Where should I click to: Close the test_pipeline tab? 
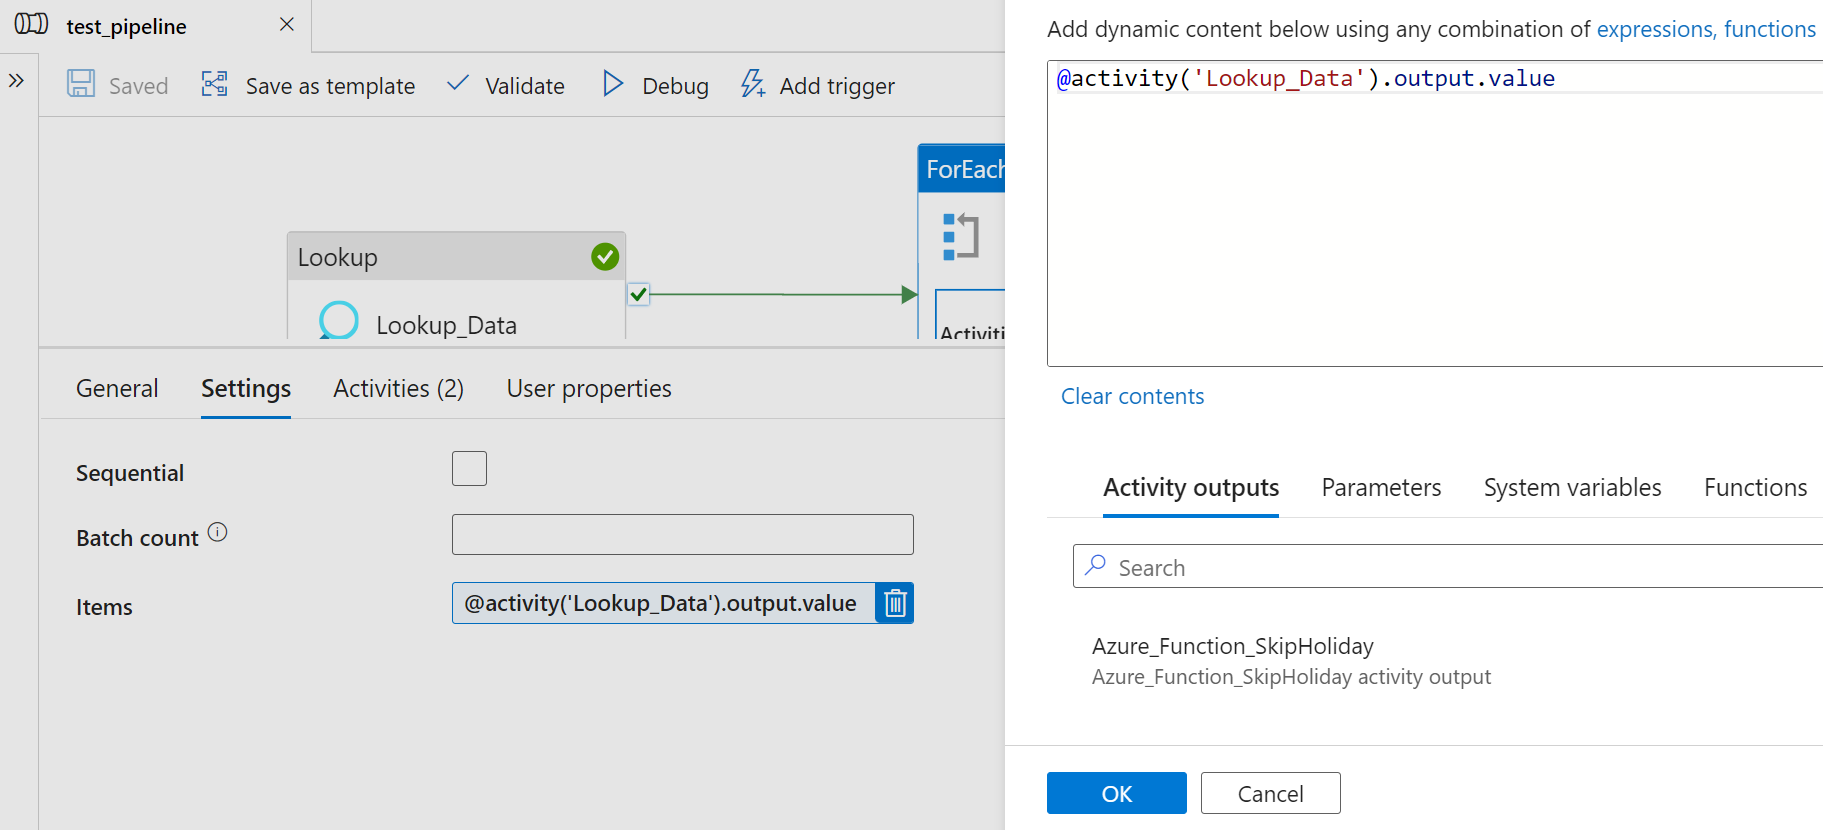[287, 24]
